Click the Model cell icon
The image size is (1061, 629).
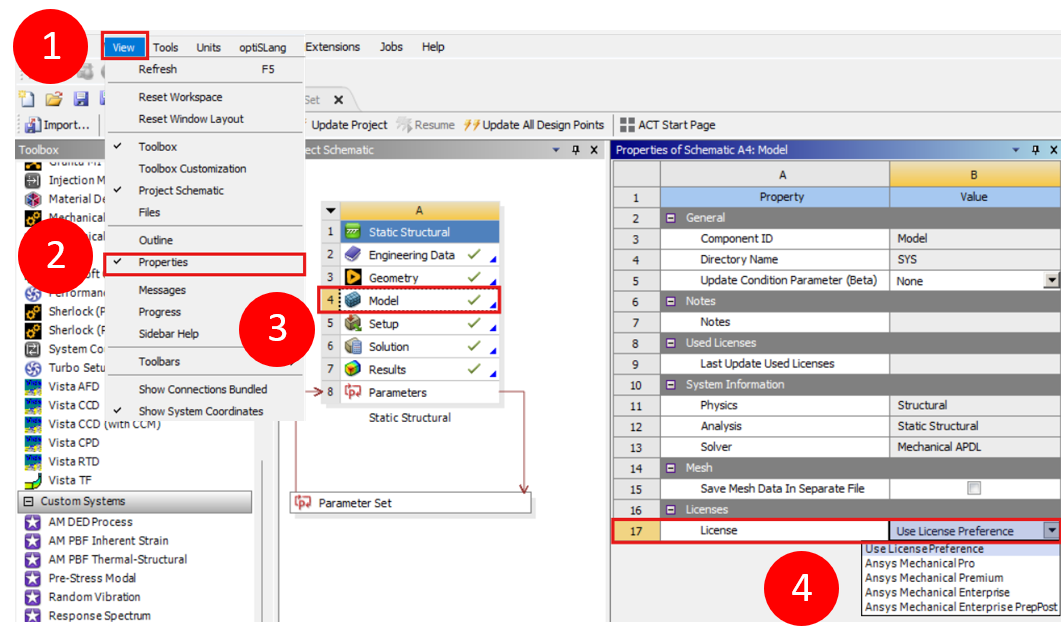tap(353, 300)
